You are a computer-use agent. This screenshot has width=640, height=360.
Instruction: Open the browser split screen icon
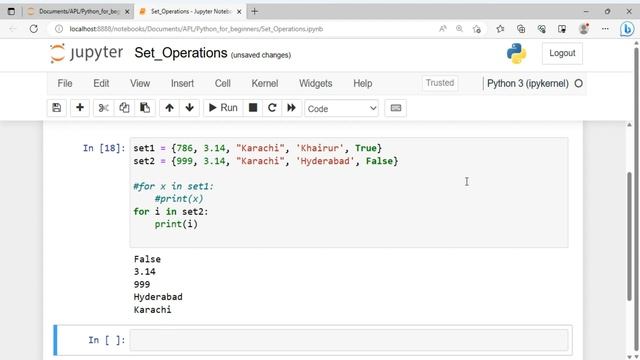(562, 29)
